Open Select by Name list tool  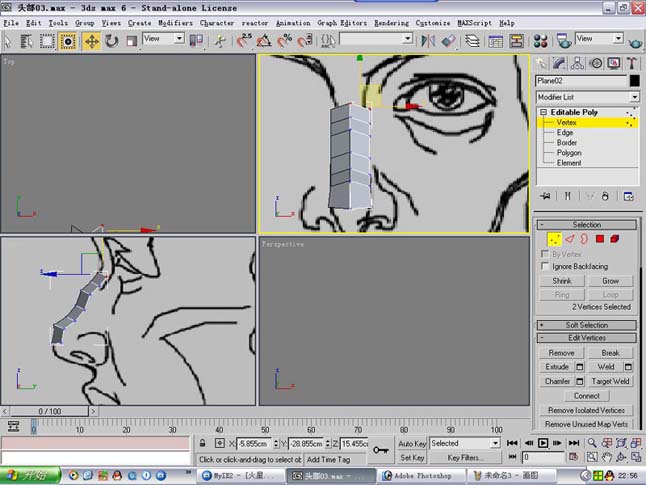pyautogui.click(x=26, y=41)
